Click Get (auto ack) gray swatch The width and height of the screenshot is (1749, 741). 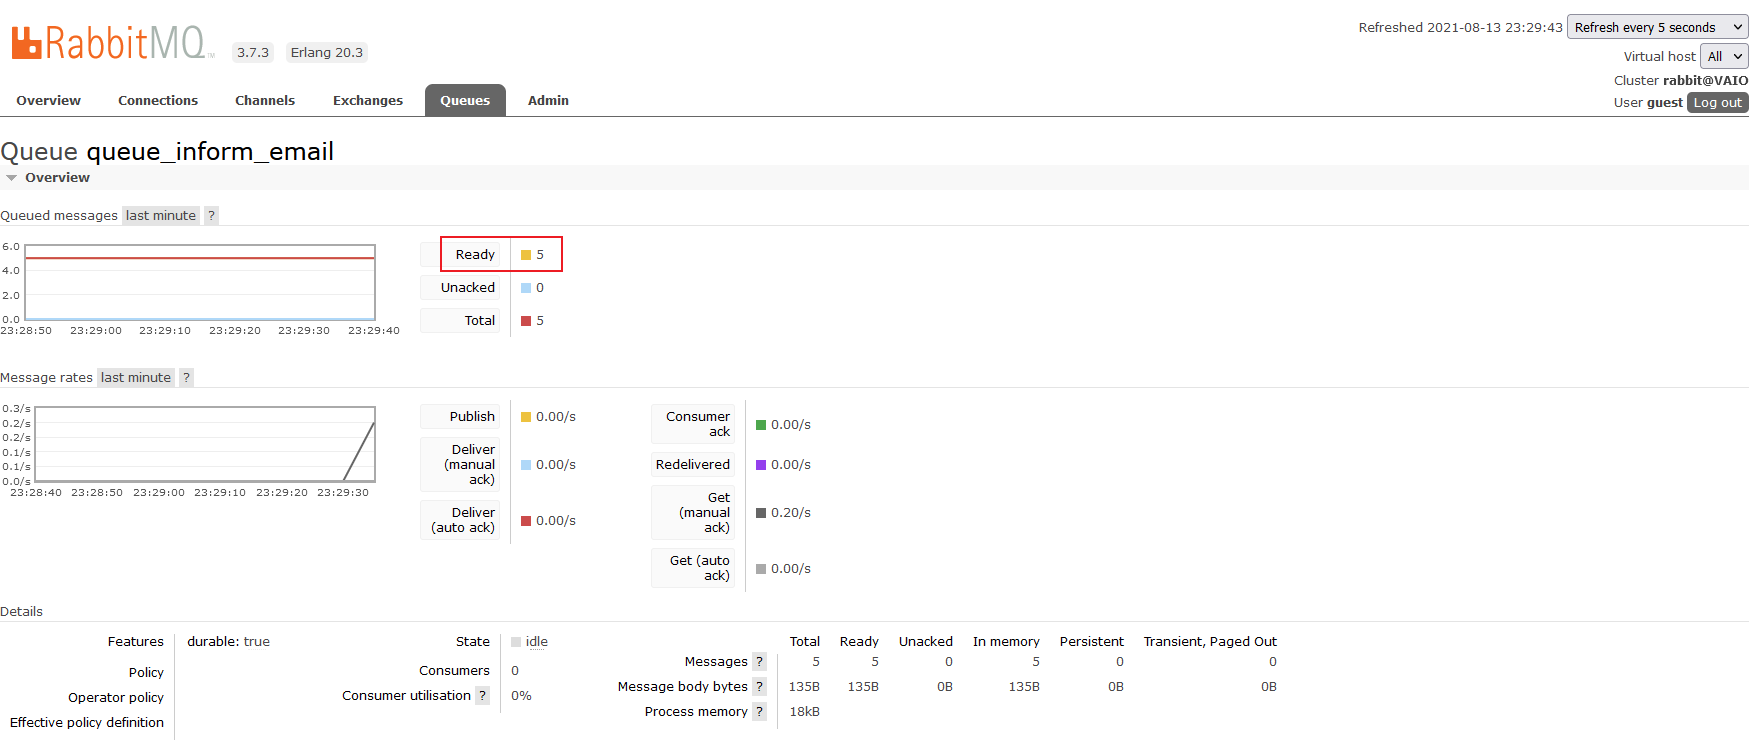pos(761,569)
